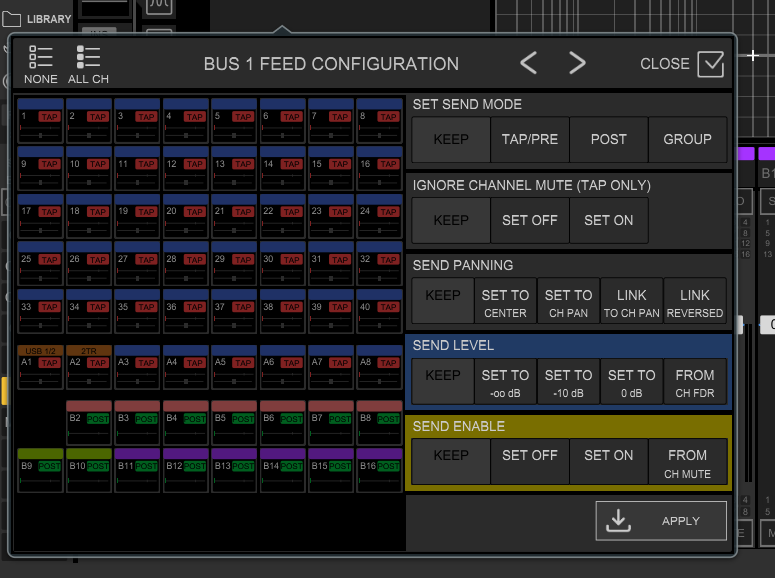Set send panning to center

pyautogui.click(x=505, y=301)
